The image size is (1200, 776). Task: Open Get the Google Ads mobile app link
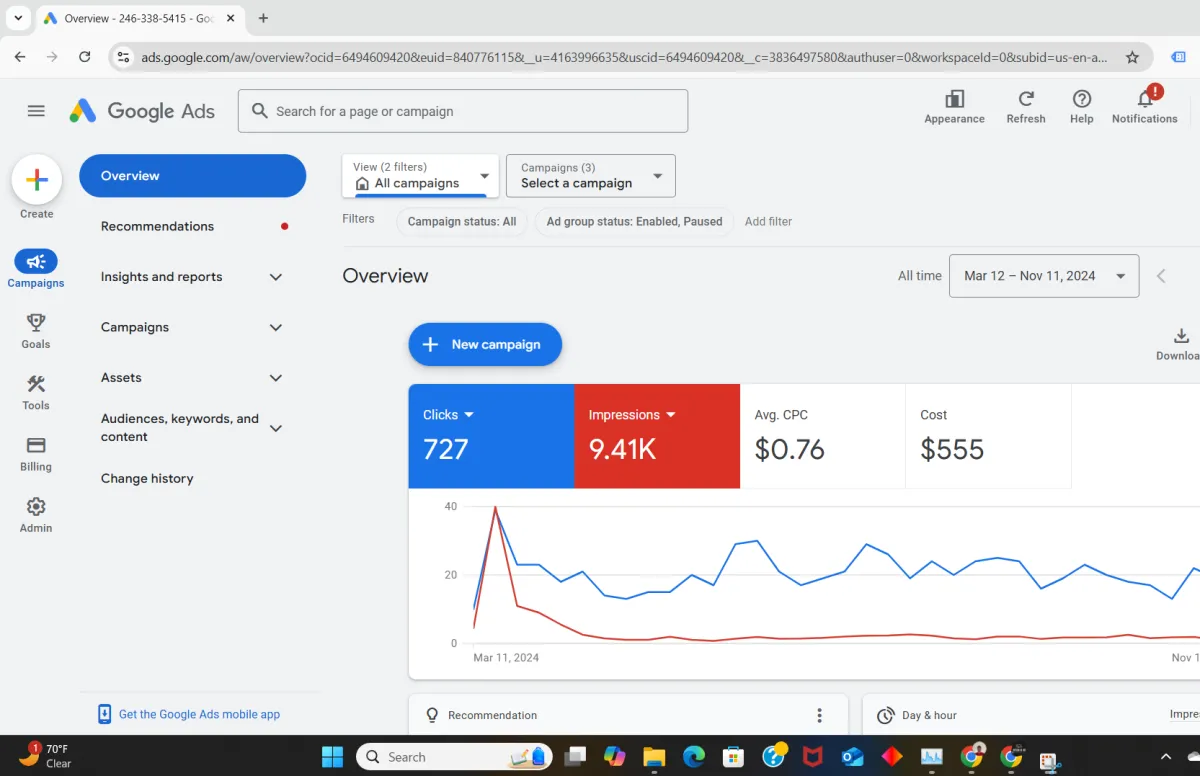199,714
